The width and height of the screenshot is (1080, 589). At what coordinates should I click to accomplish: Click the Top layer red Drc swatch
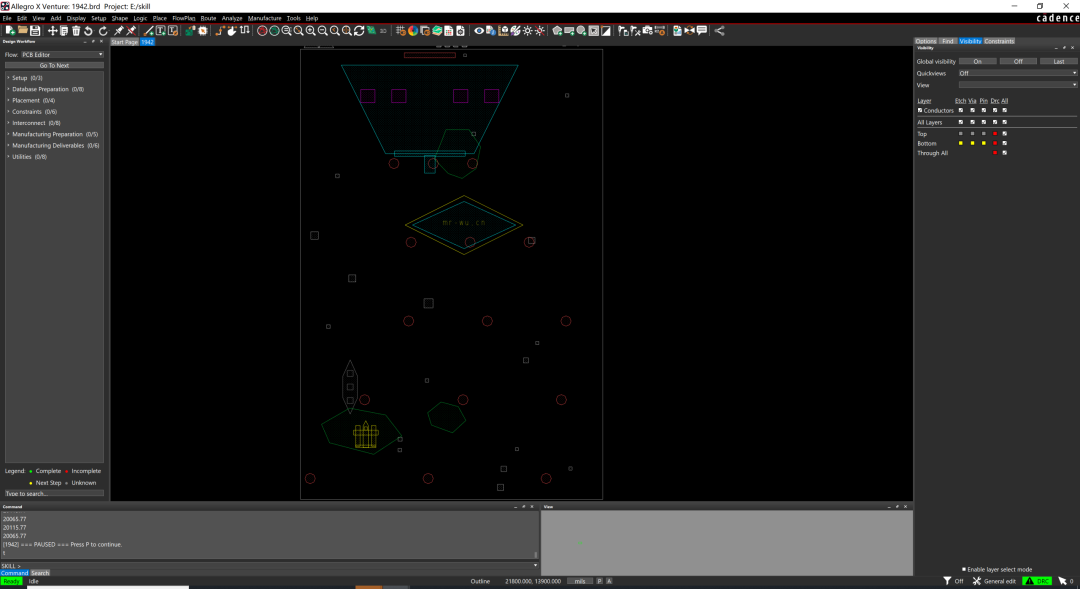[x=995, y=134]
